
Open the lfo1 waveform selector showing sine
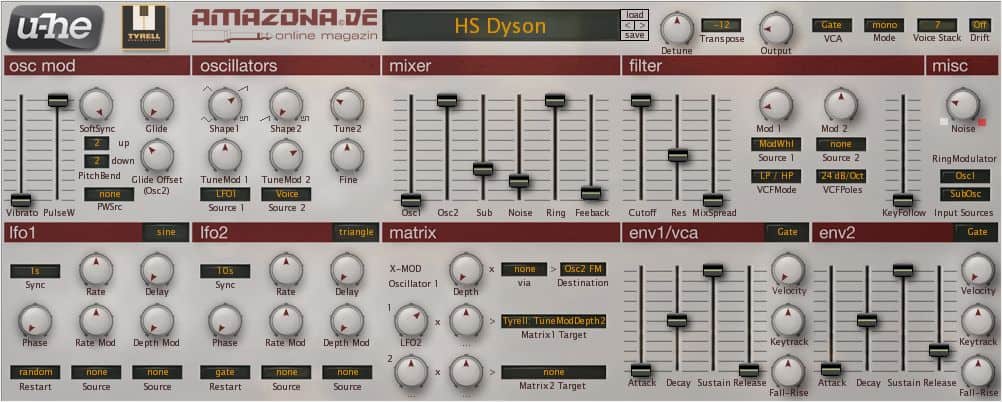(165, 233)
